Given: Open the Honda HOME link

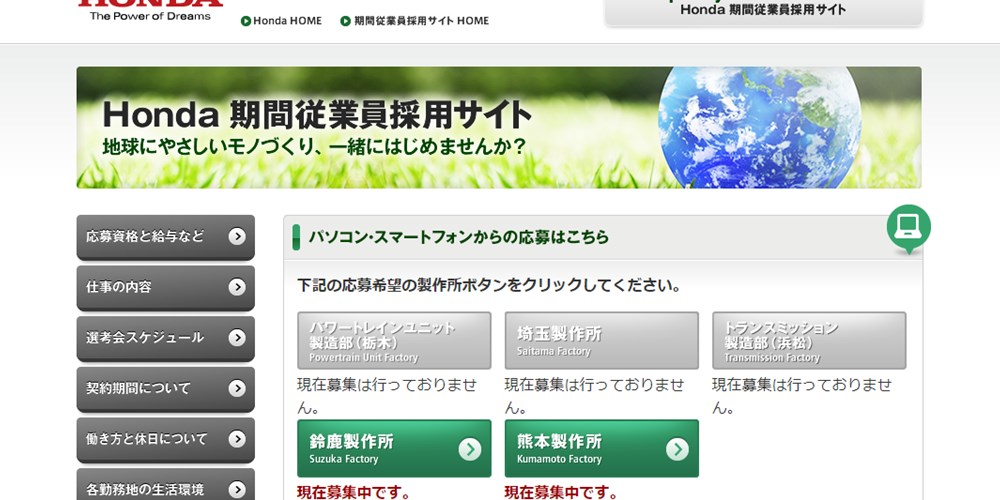Looking at the screenshot, I should pos(287,20).
